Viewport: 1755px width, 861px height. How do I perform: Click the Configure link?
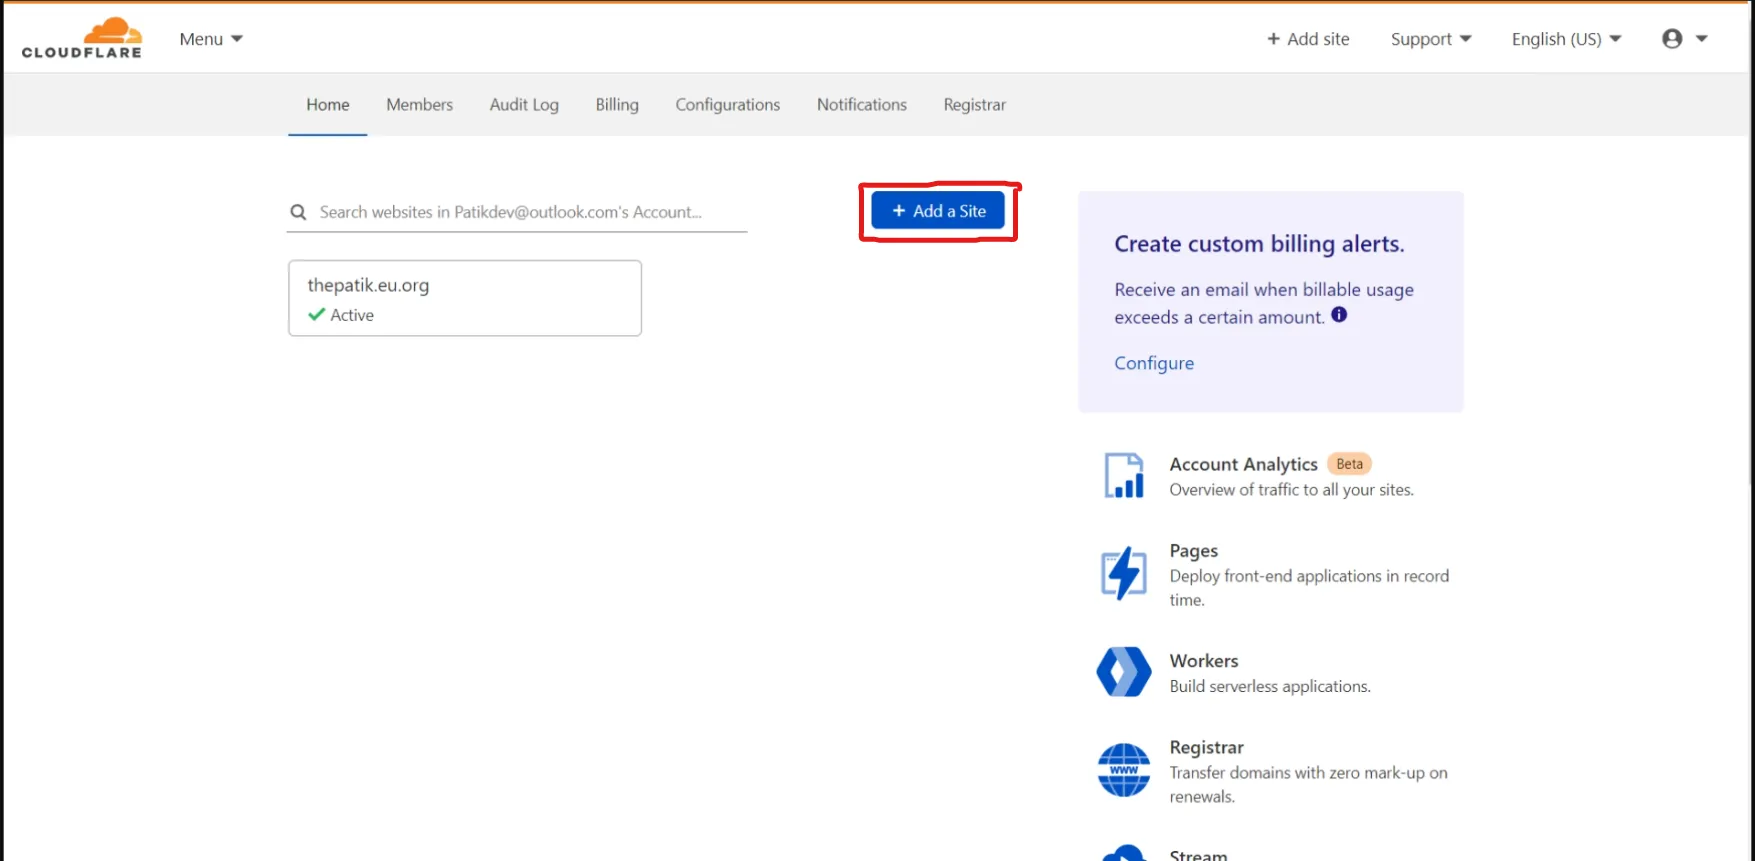(1154, 363)
